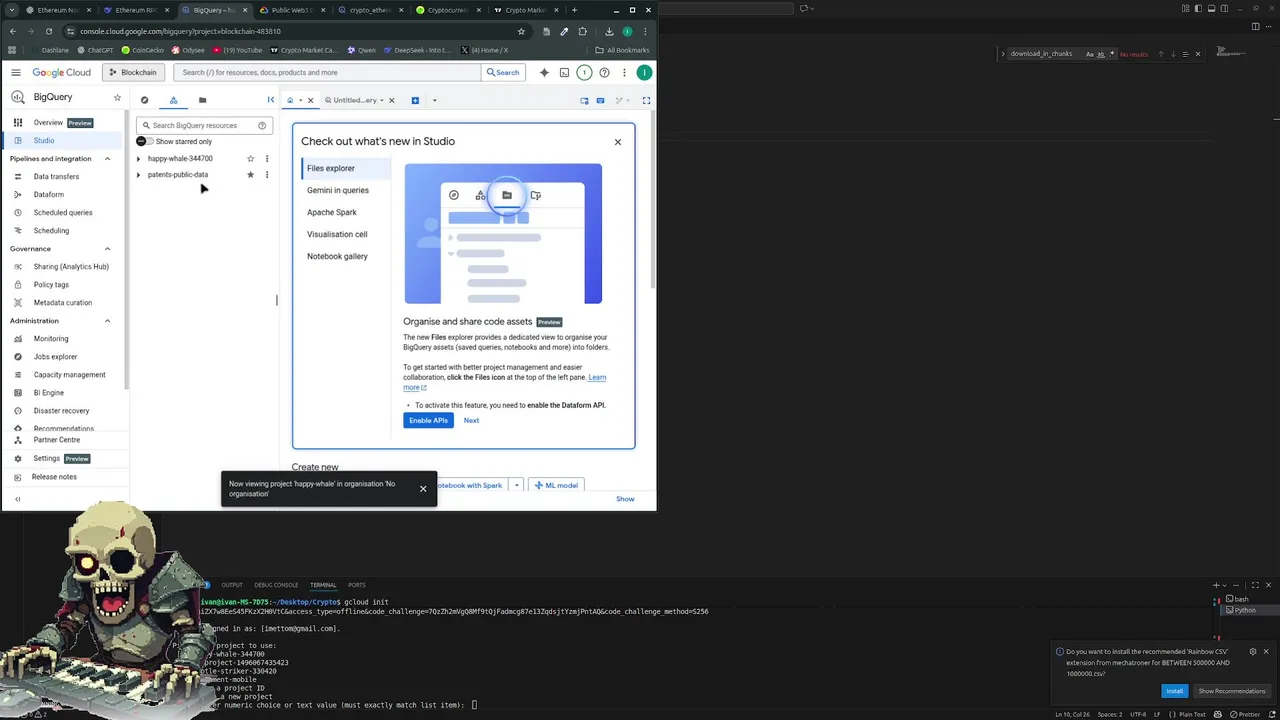This screenshot has width=1280, height=720.
Task: Open the Blockchain project picker
Action: pos(132,72)
